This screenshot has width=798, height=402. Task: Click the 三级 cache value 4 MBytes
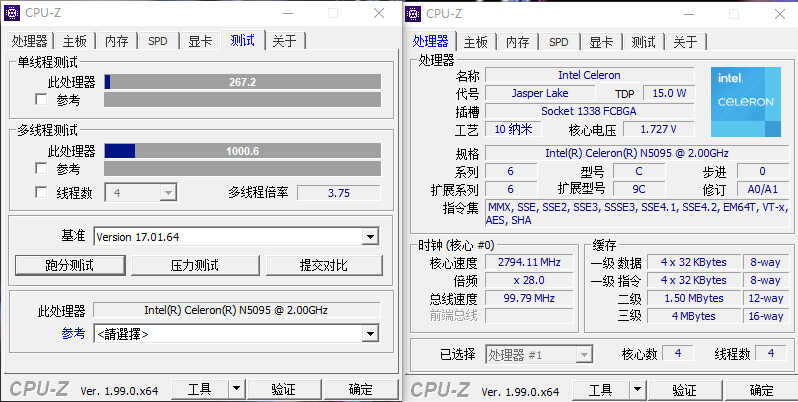click(694, 315)
